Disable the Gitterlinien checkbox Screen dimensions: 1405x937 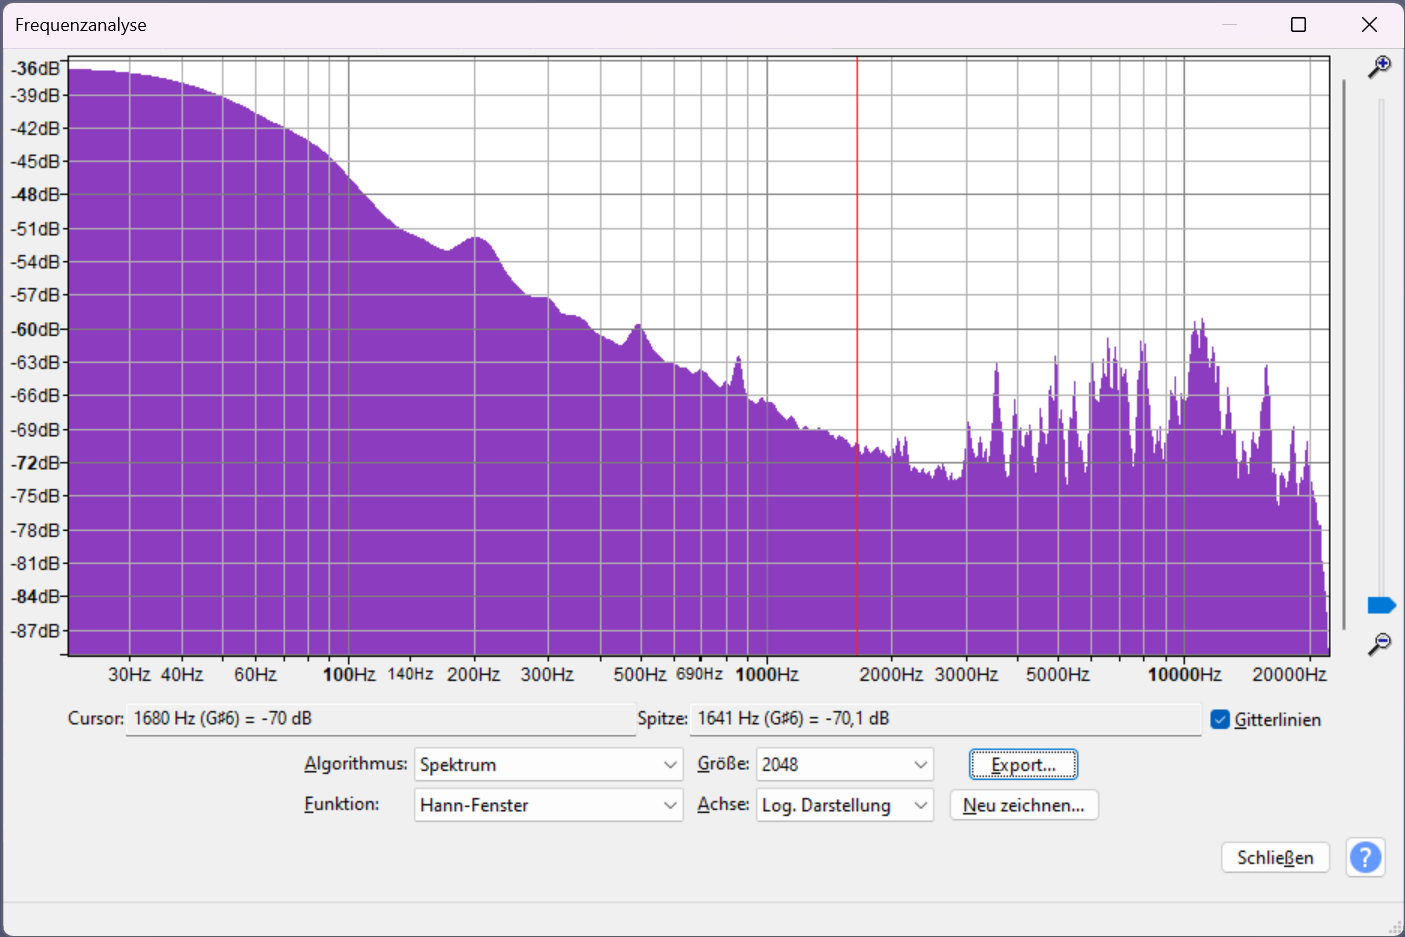pos(1220,720)
